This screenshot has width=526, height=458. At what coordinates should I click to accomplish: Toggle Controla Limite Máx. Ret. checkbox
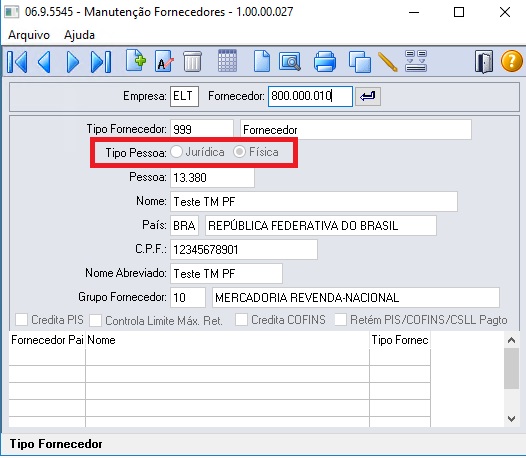(95, 320)
